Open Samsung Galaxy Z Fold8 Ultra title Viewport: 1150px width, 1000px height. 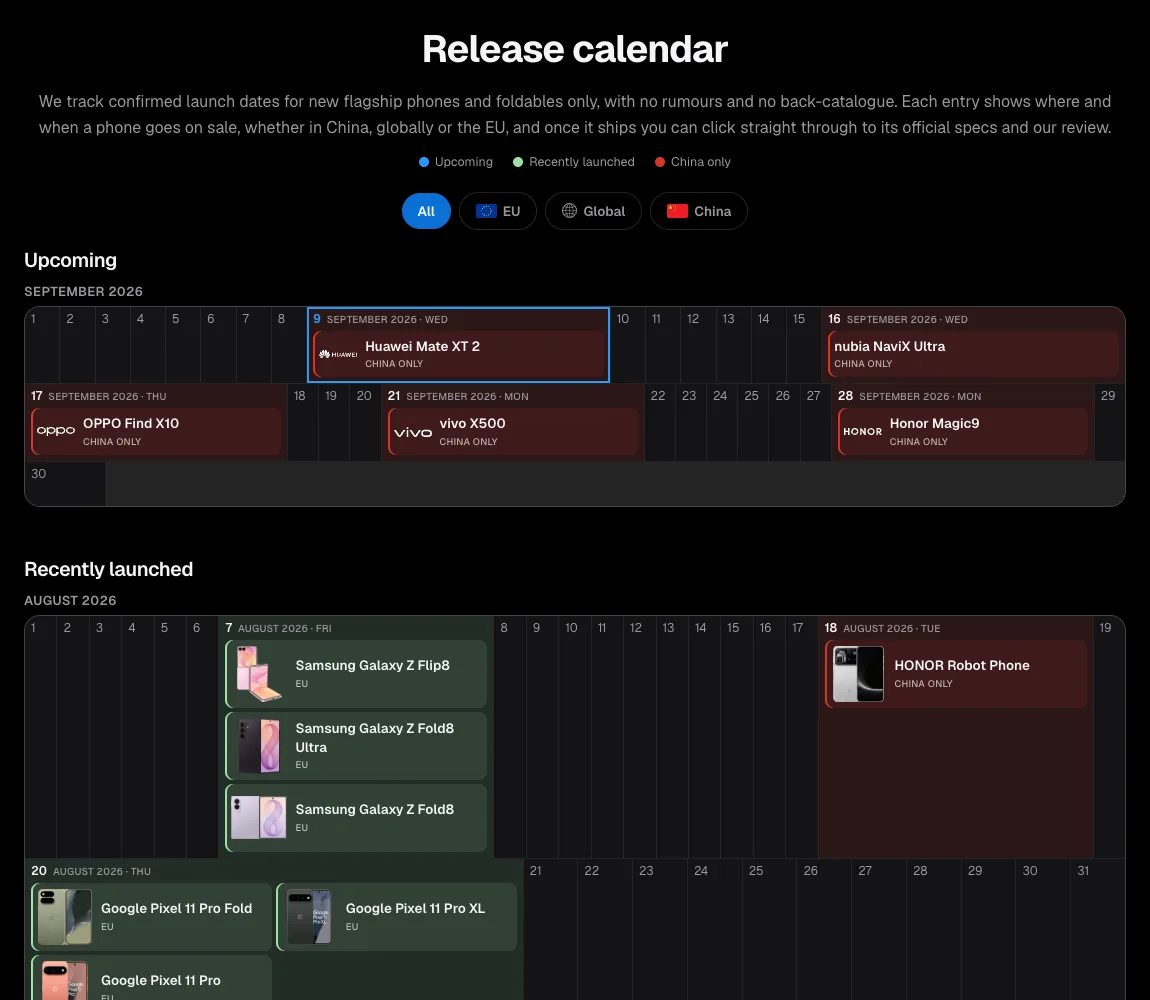375,738
